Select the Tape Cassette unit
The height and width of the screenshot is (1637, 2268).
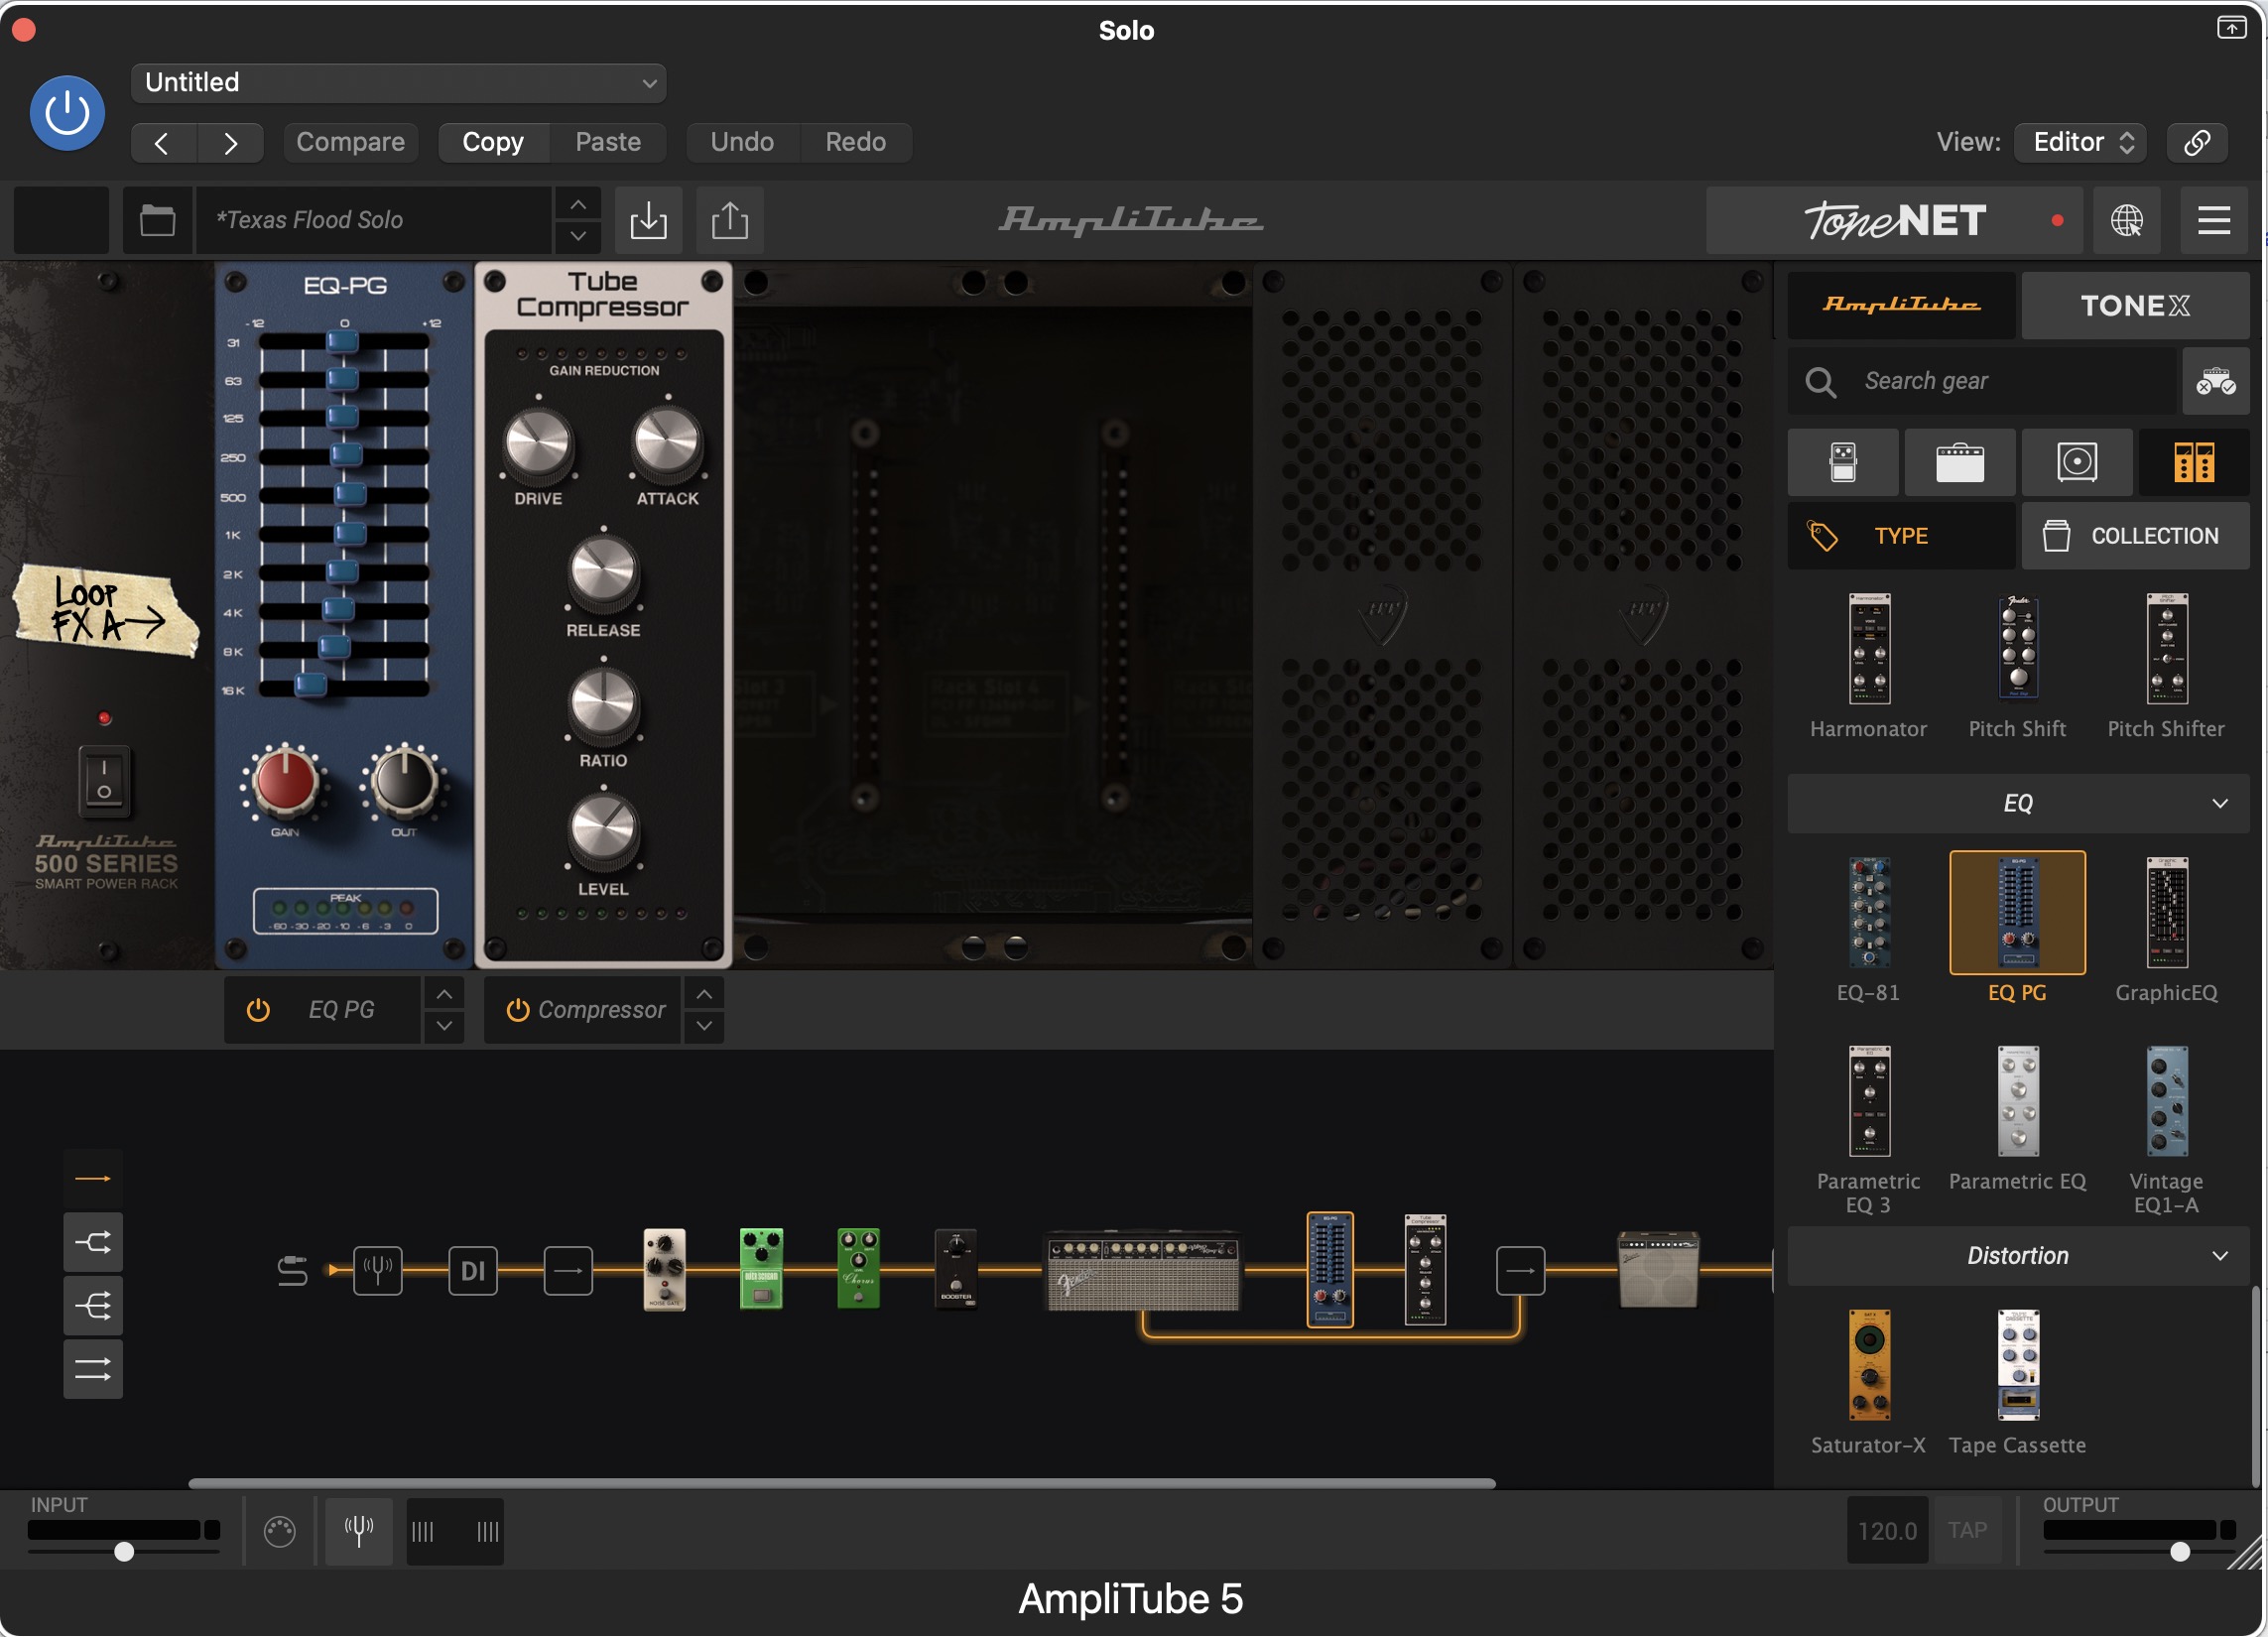[x=2017, y=1382]
